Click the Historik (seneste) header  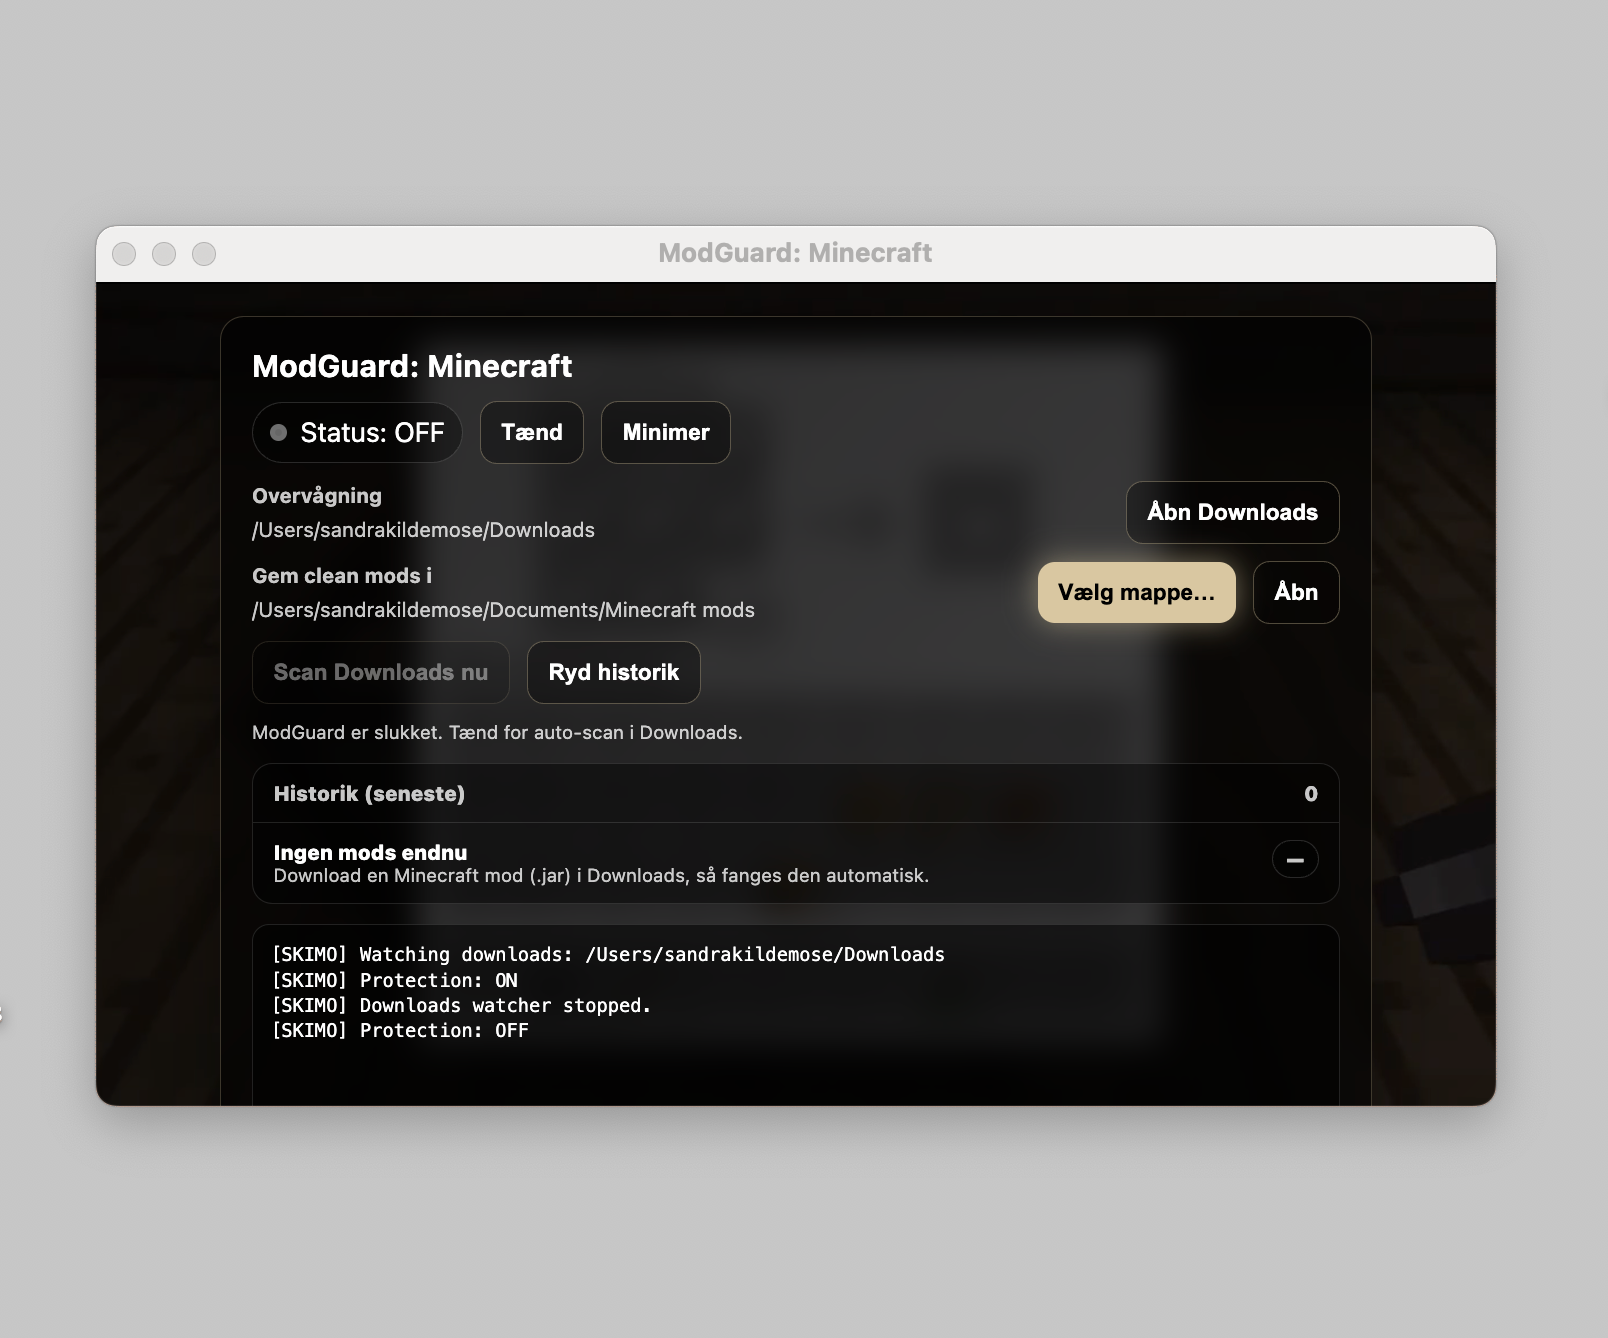[369, 794]
